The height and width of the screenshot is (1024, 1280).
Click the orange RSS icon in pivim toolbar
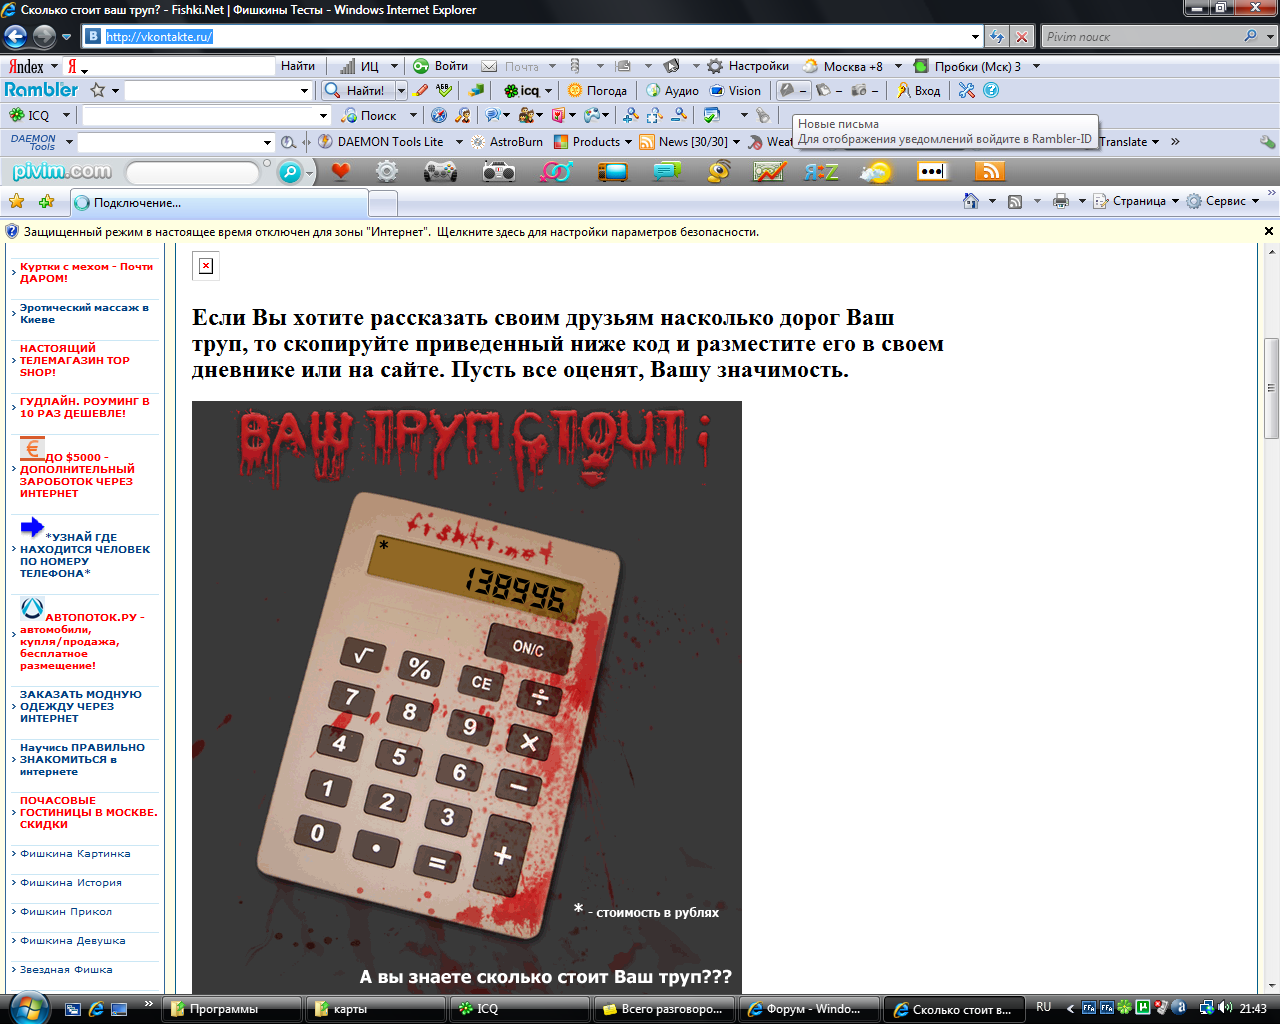click(989, 171)
